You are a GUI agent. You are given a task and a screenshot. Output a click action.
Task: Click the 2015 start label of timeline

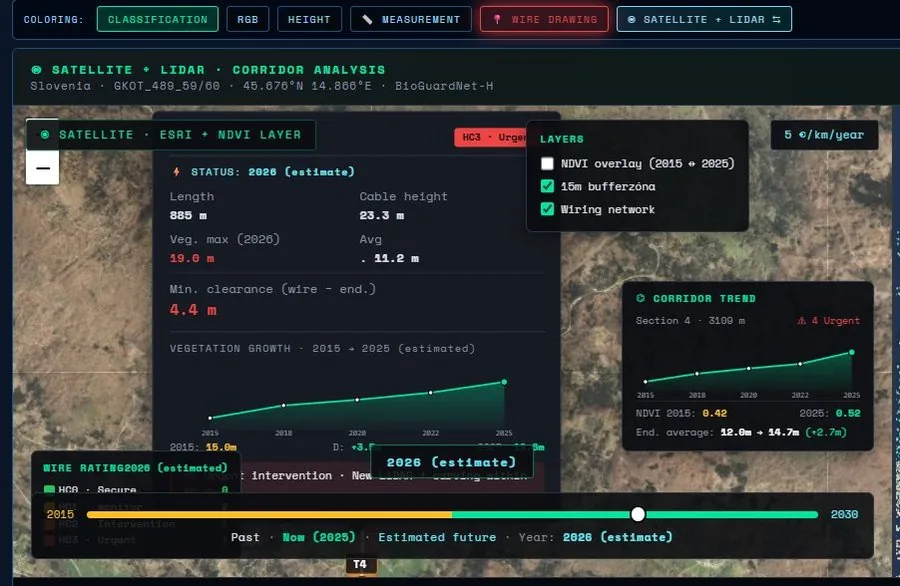click(x=60, y=514)
